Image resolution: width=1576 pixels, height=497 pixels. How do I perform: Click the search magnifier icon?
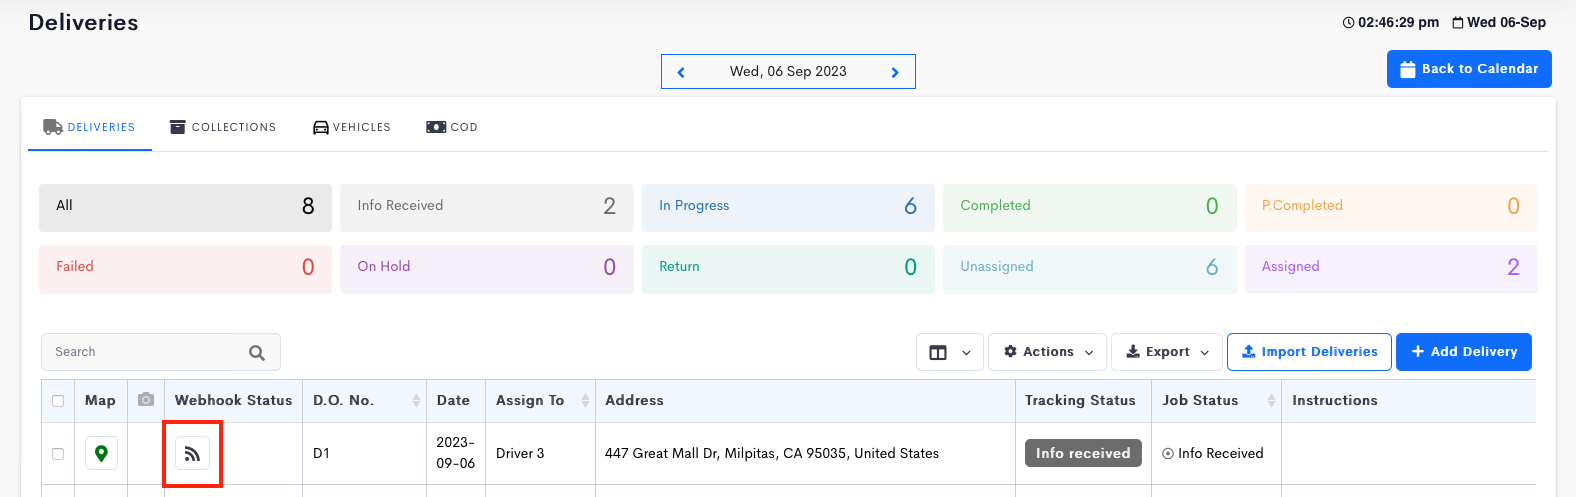pos(257,352)
